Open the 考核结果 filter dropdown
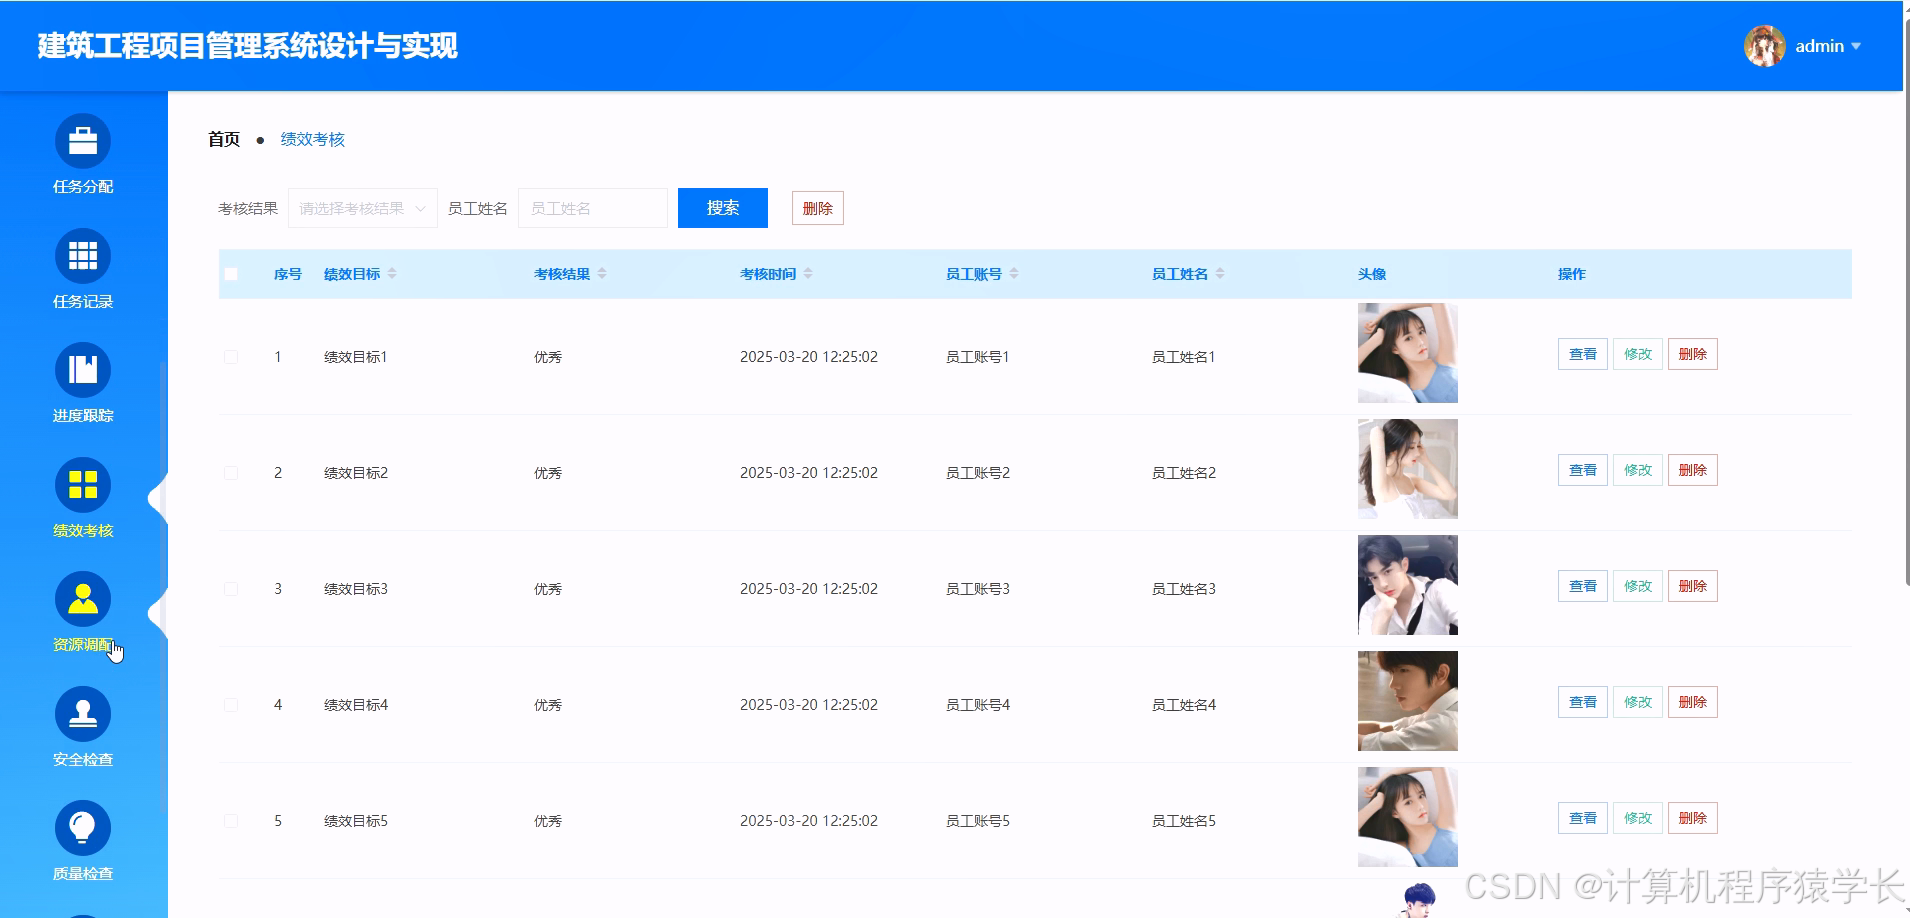The height and width of the screenshot is (918, 1910). pyautogui.click(x=363, y=208)
